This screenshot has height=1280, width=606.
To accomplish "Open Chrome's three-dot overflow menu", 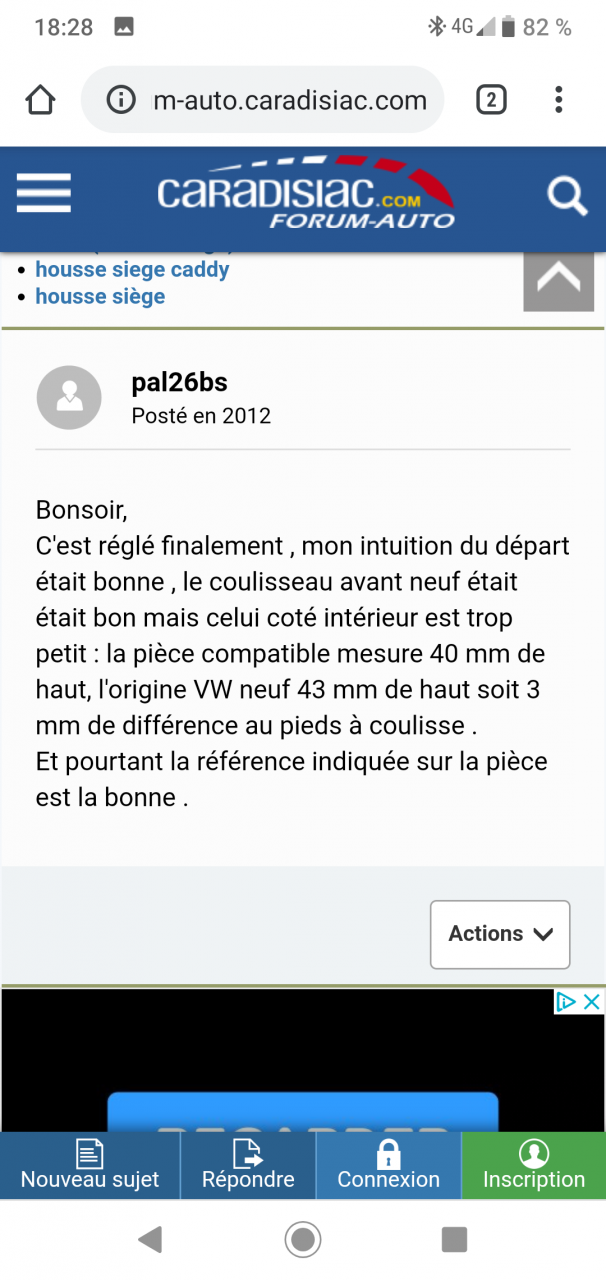I will [558, 100].
